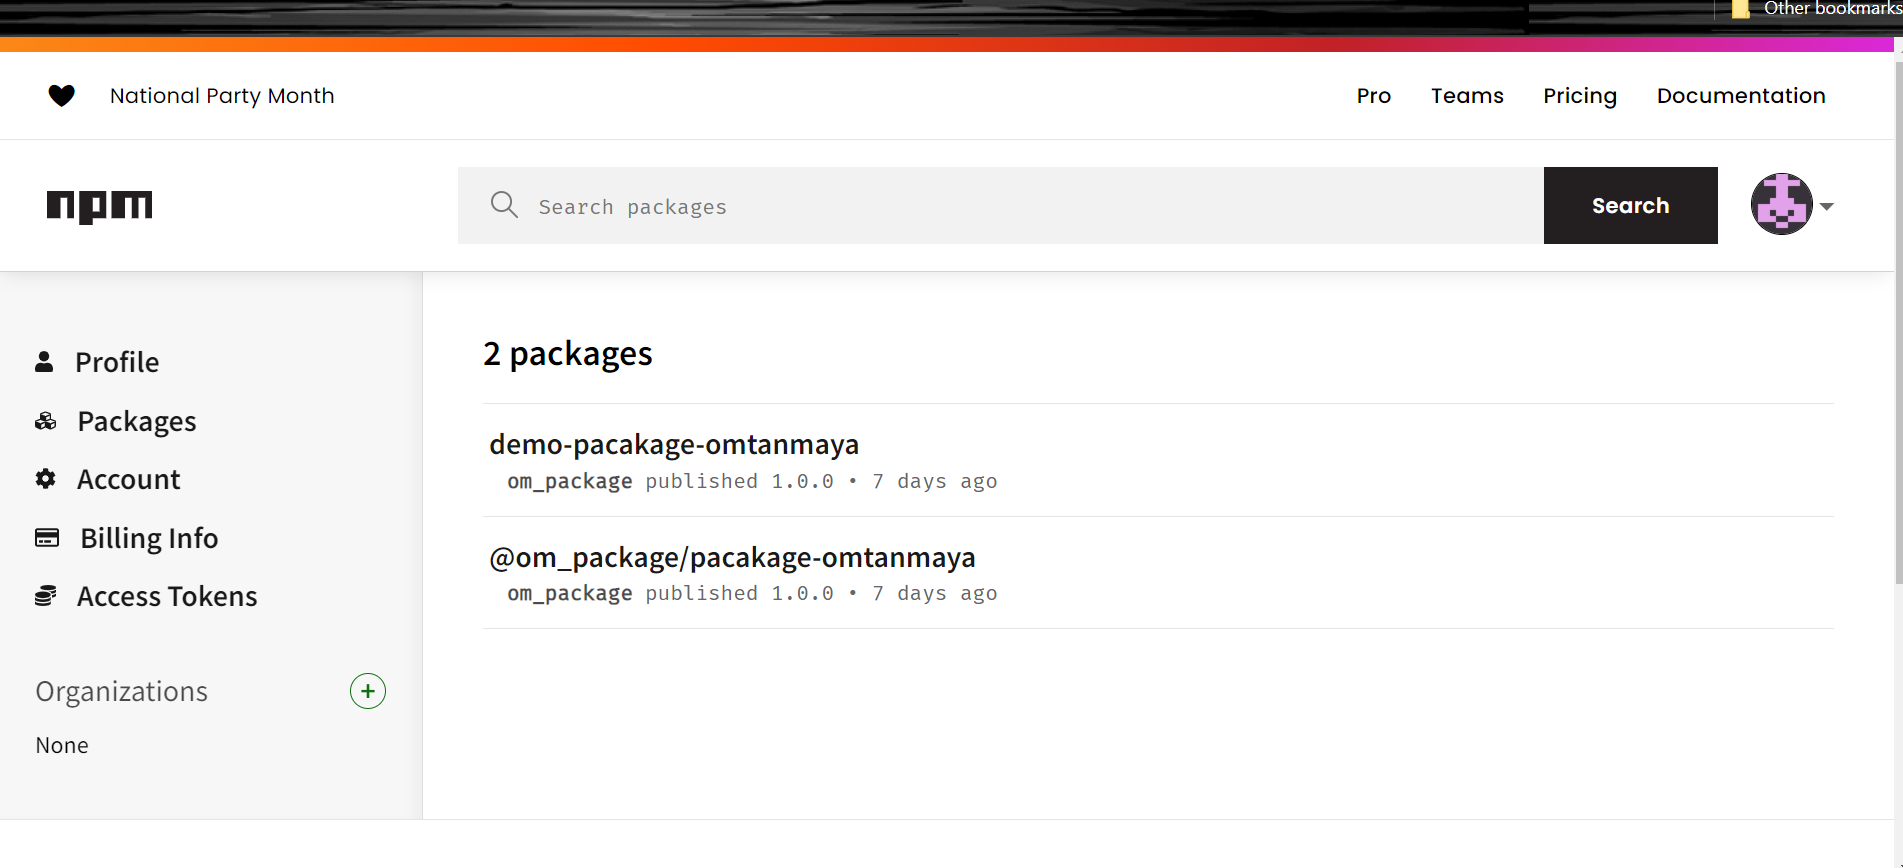Open the Pro page
The width and height of the screenshot is (1903, 868).
(1373, 96)
